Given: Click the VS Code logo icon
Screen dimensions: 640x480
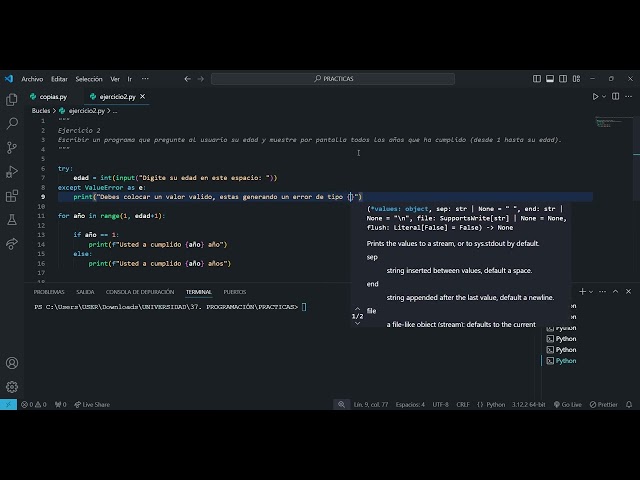Looking at the screenshot, I should tap(9, 79).
